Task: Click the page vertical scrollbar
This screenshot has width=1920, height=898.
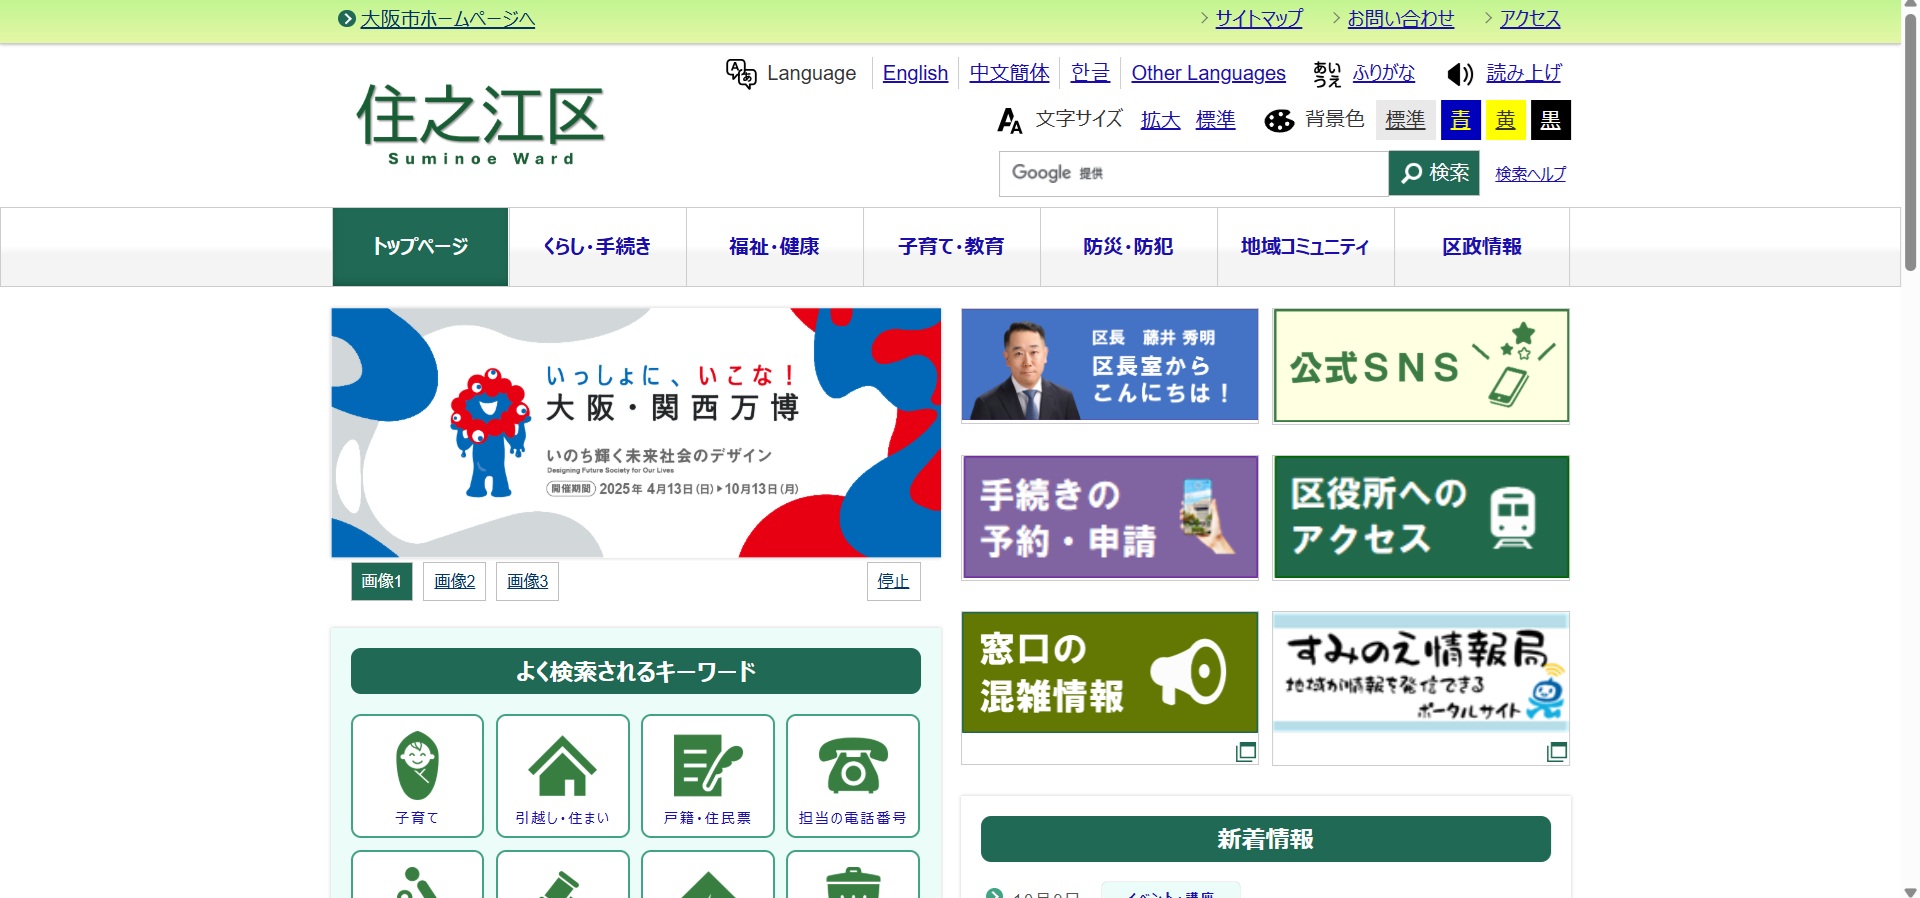Action: 1910,142
